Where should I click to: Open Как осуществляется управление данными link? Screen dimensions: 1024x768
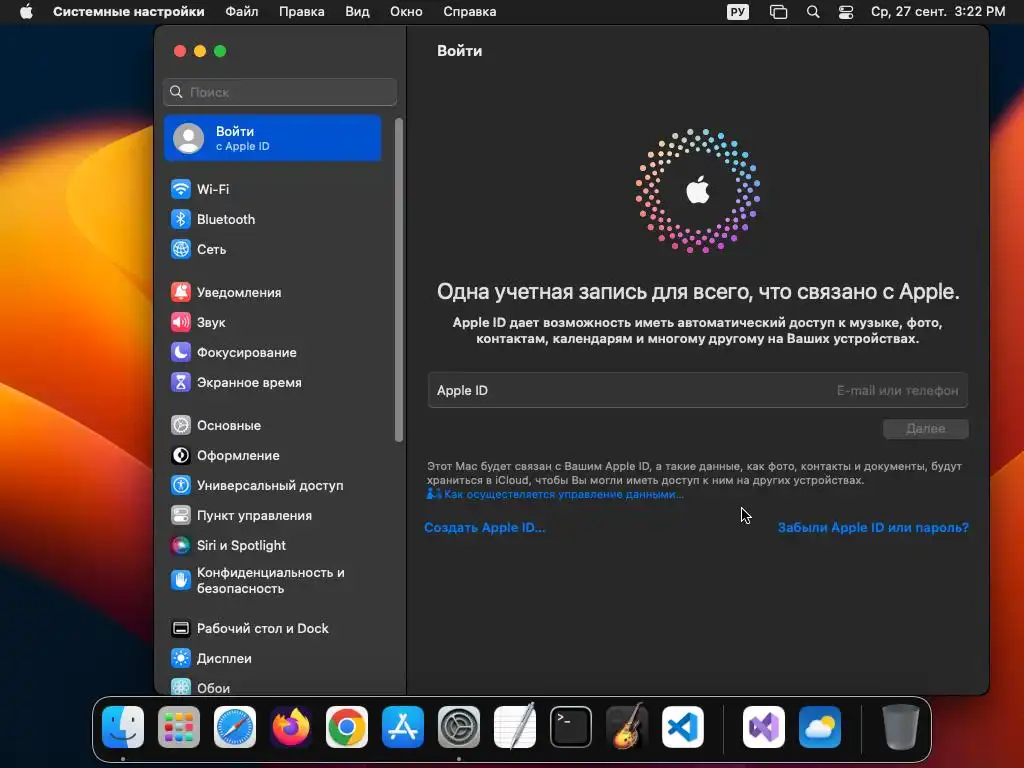click(555, 494)
